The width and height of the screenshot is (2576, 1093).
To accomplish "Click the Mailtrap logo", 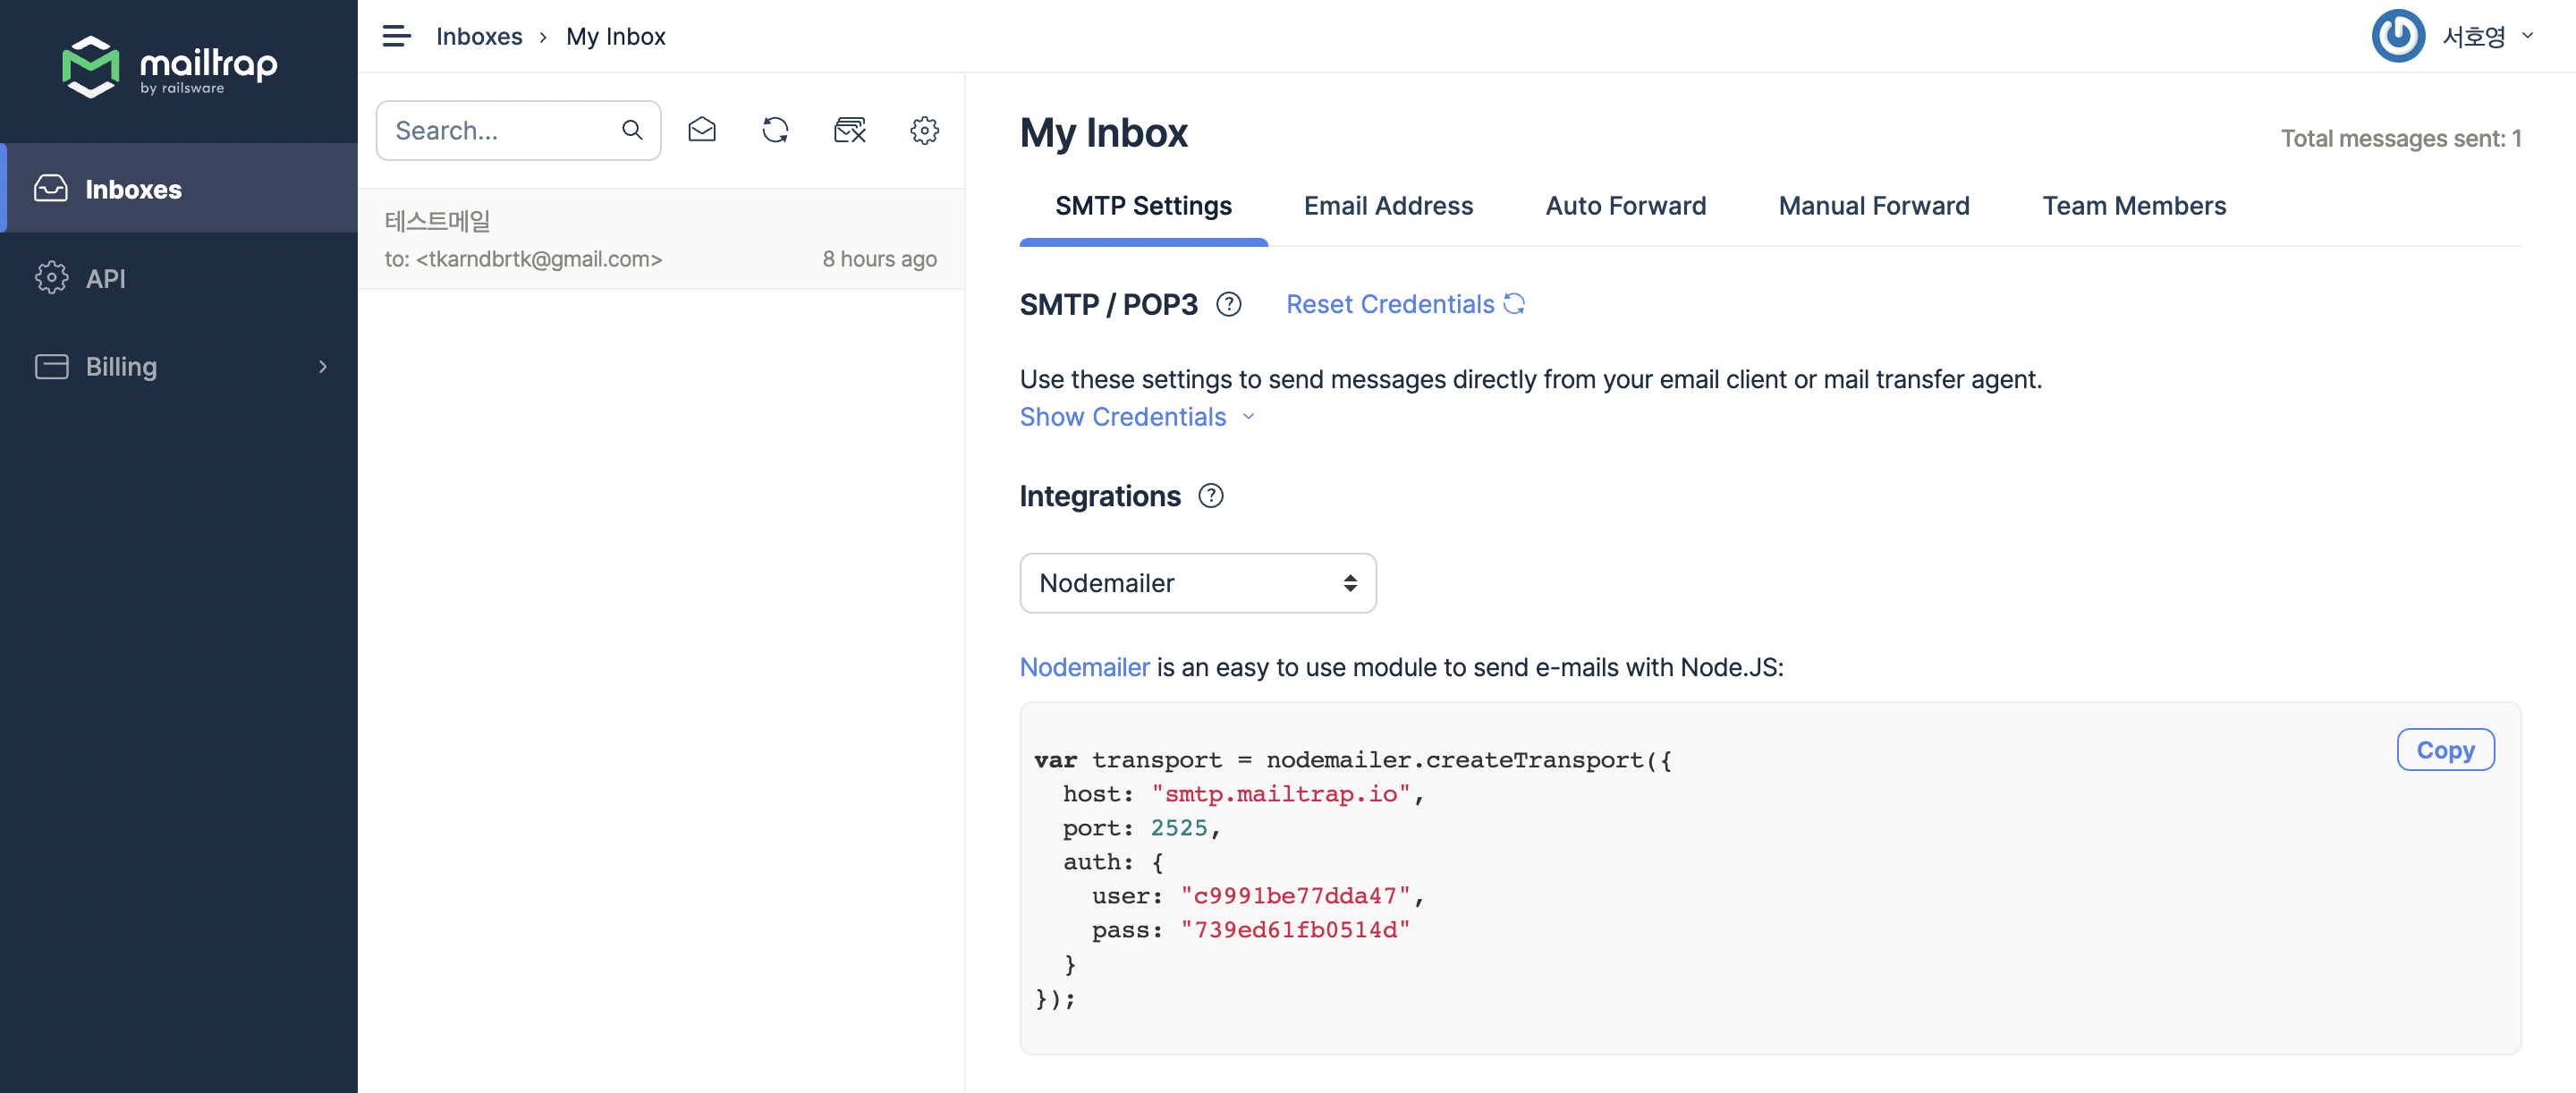I will 170,66.
